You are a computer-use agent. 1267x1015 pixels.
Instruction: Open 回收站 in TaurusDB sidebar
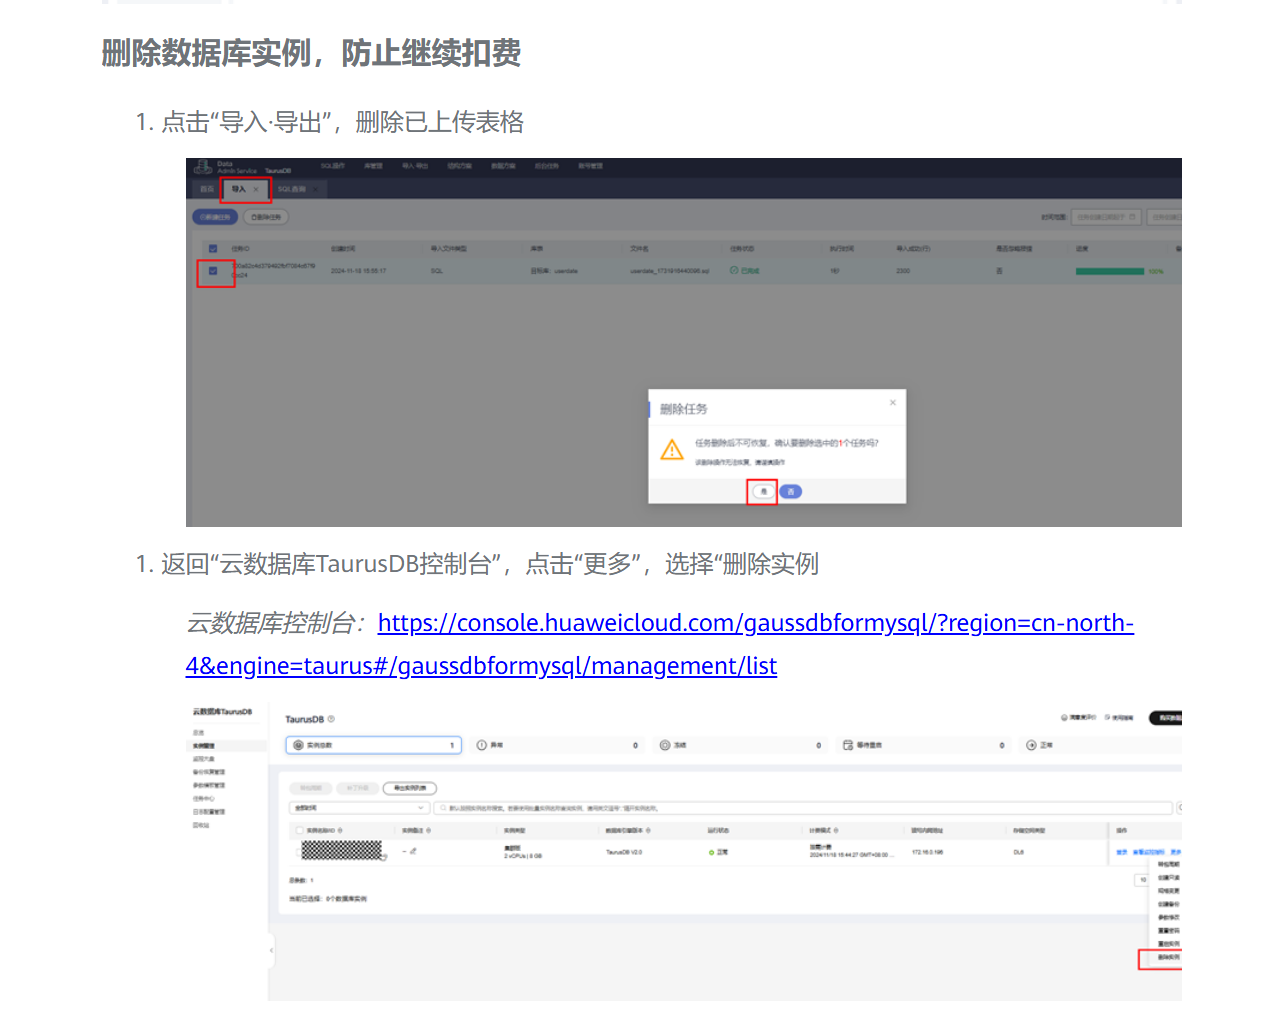tap(201, 825)
